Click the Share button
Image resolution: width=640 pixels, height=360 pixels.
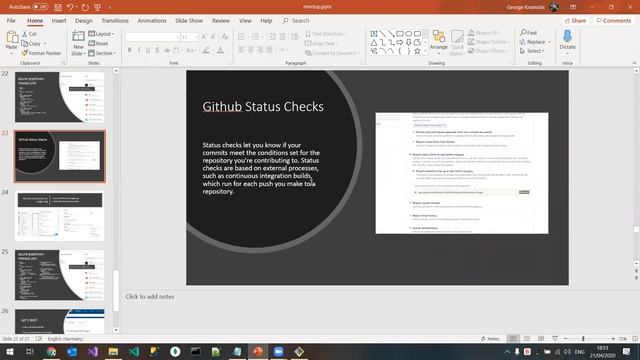tap(576, 20)
